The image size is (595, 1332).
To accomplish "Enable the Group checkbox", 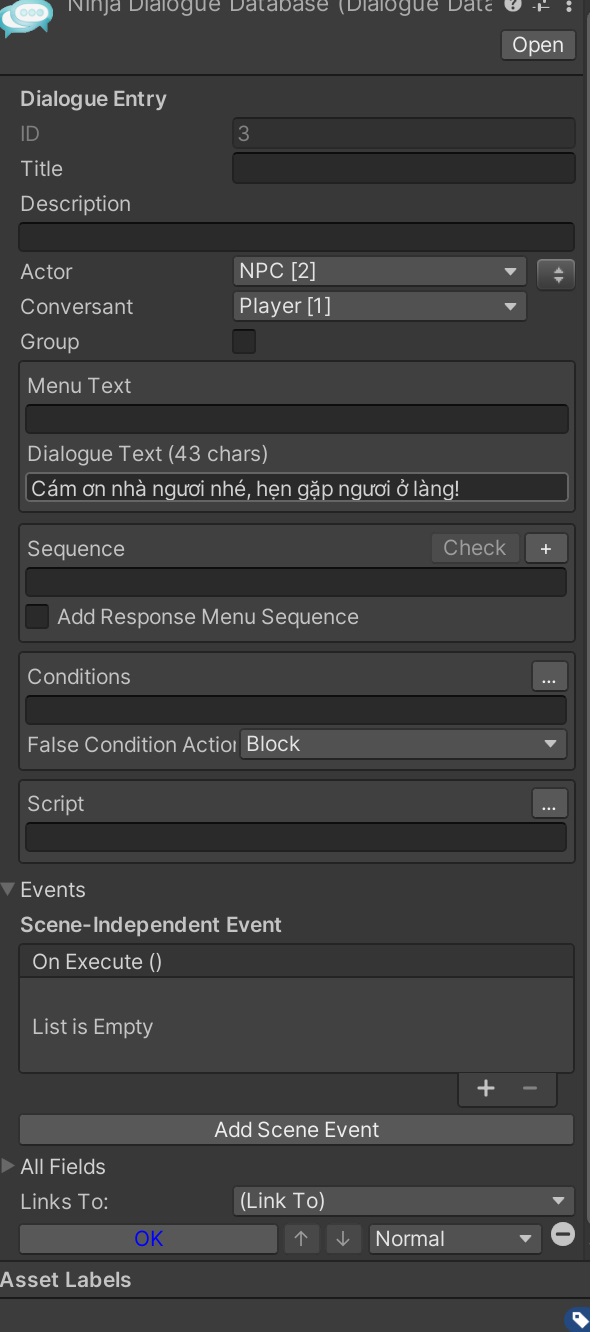I will click(244, 342).
